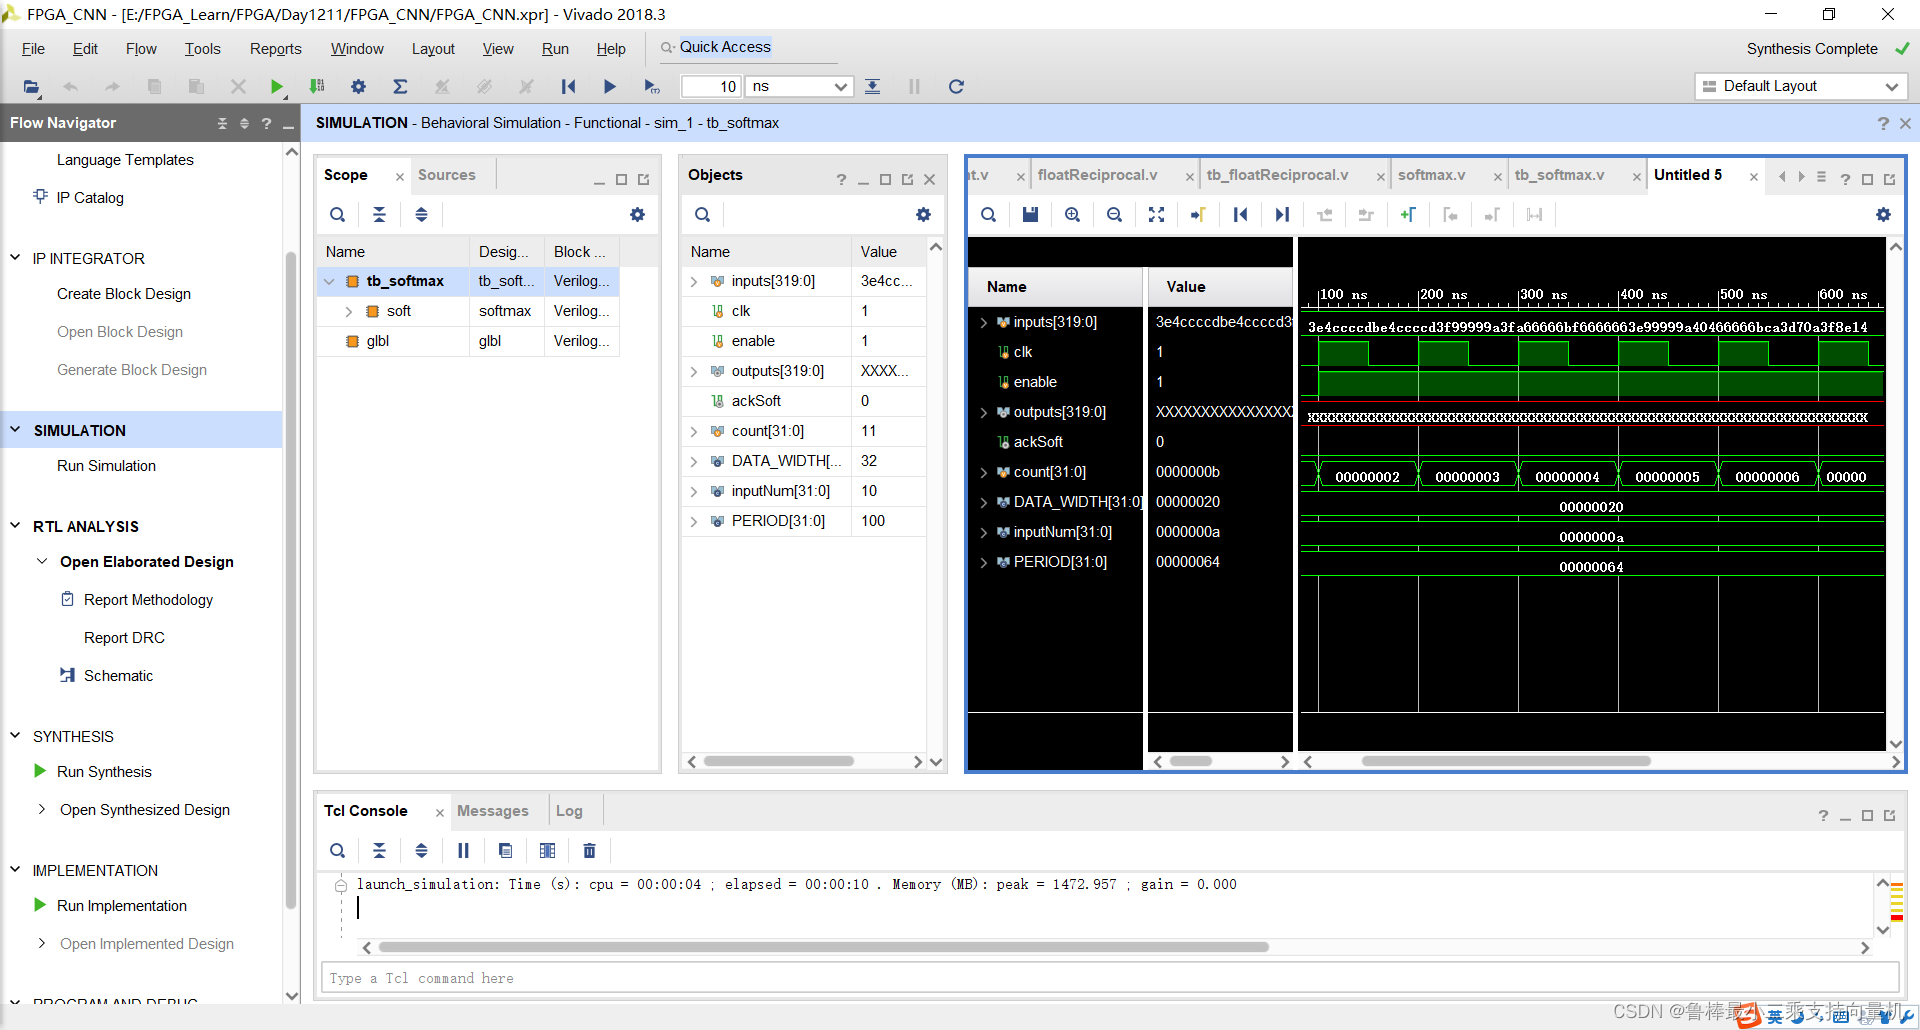Click Run Implementation

click(122, 906)
